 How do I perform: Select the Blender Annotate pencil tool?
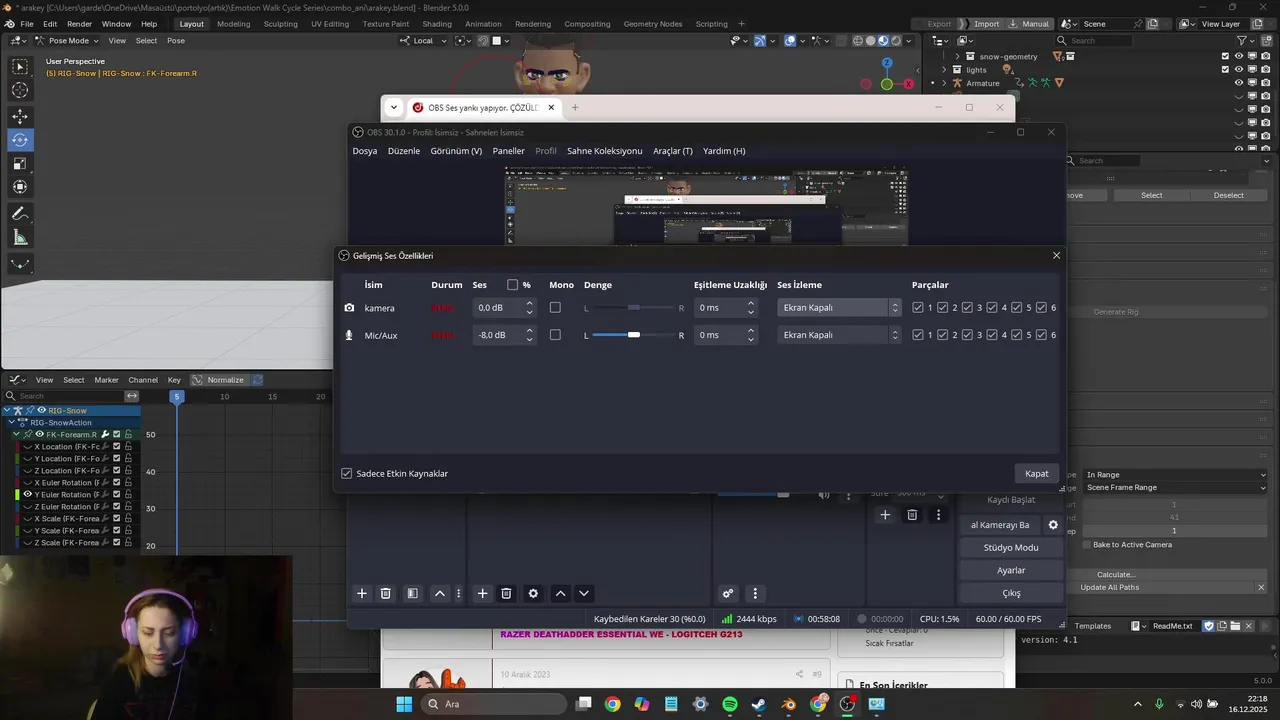[x=20, y=214]
